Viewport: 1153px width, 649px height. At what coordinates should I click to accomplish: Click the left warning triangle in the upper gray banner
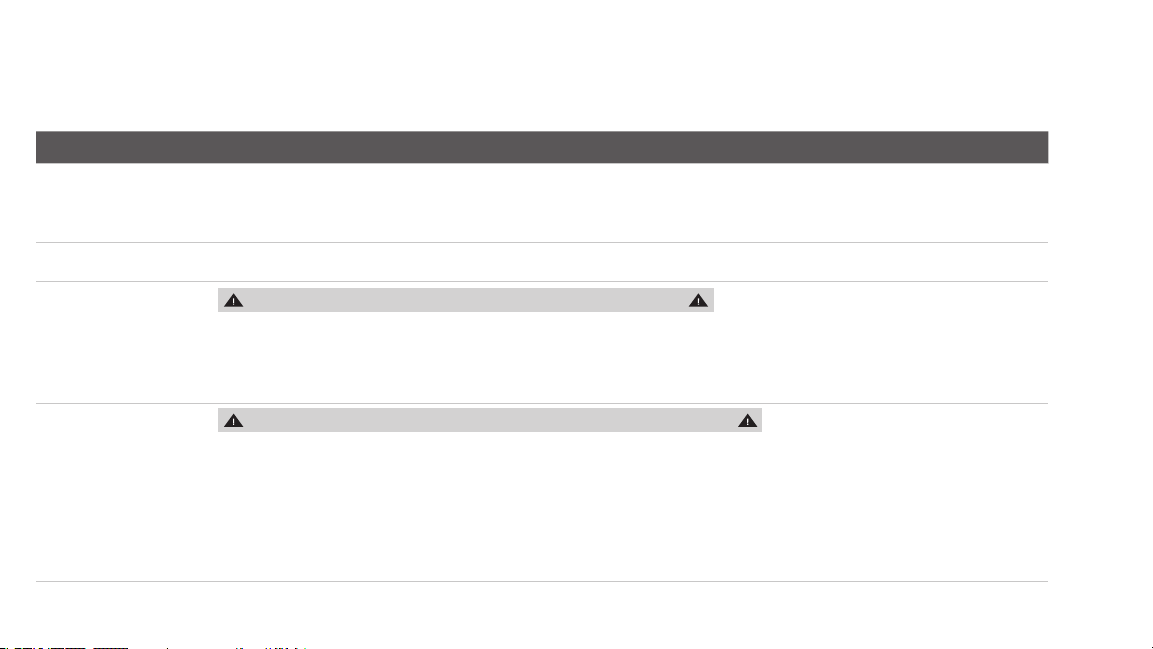[x=233, y=301]
